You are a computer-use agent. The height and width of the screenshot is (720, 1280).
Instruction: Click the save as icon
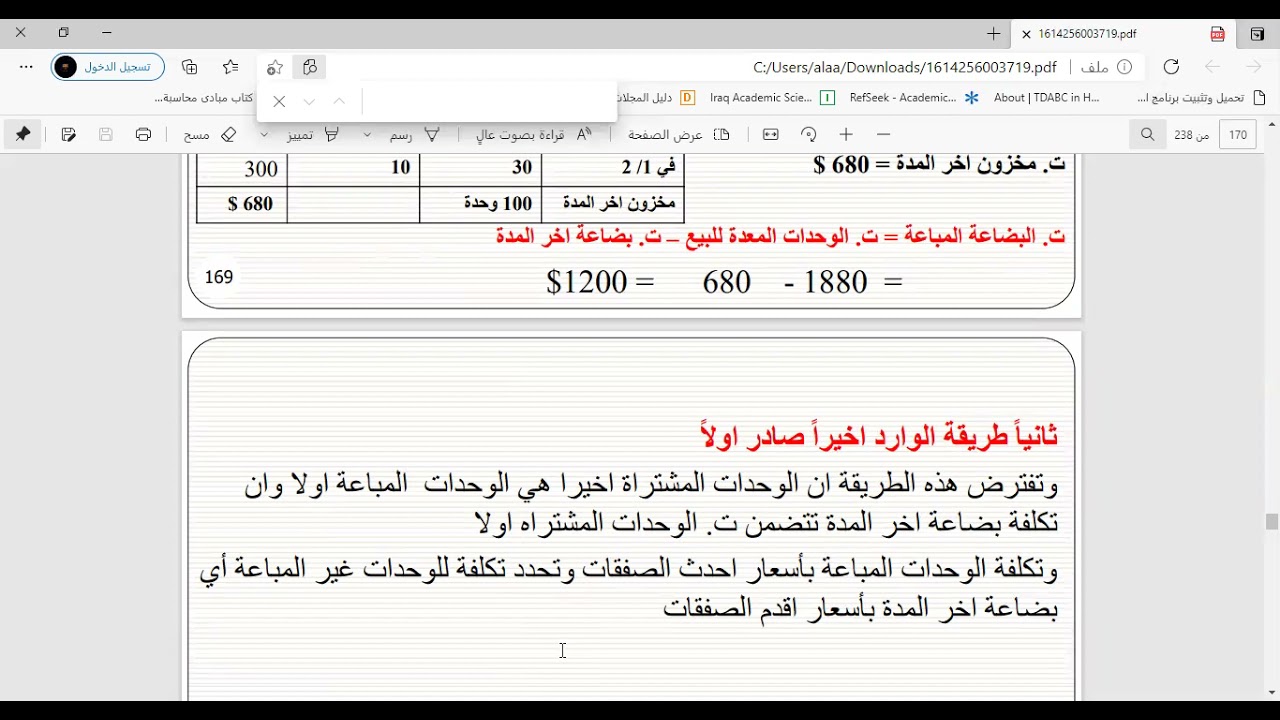pyautogui.click(x=68, y=134)
